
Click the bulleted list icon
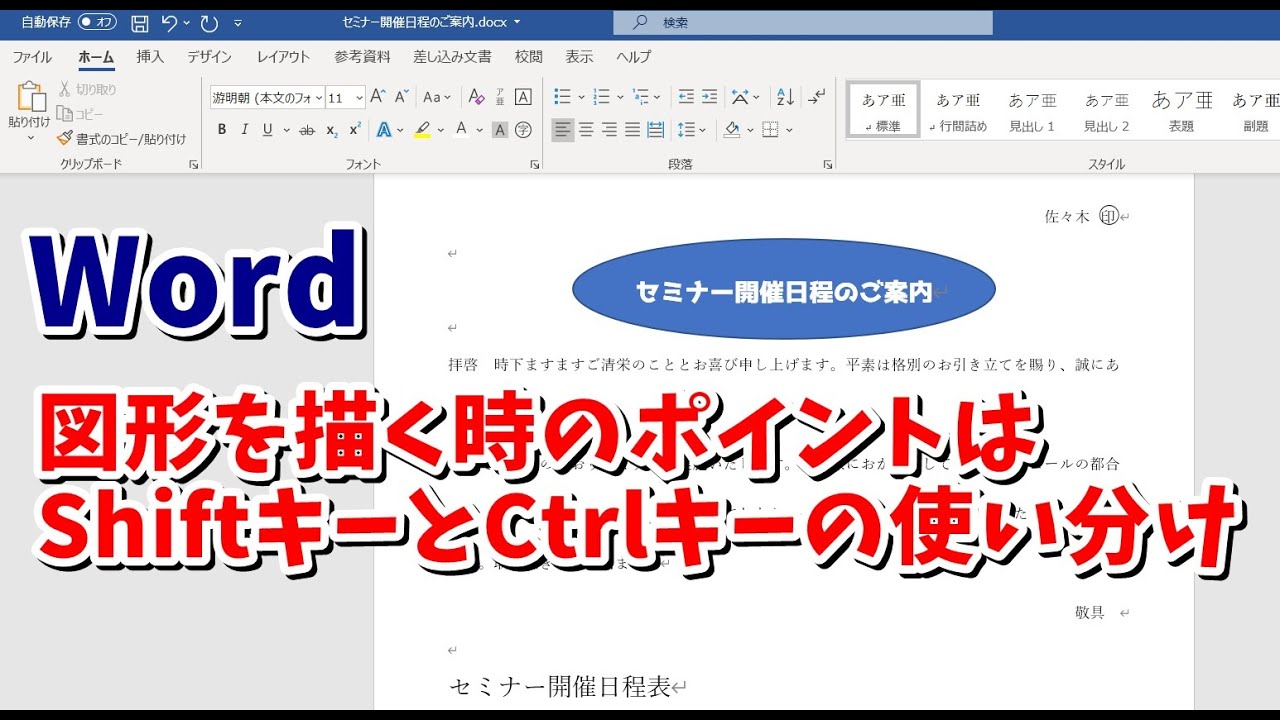pyautogui.click(x=562, y=97)
